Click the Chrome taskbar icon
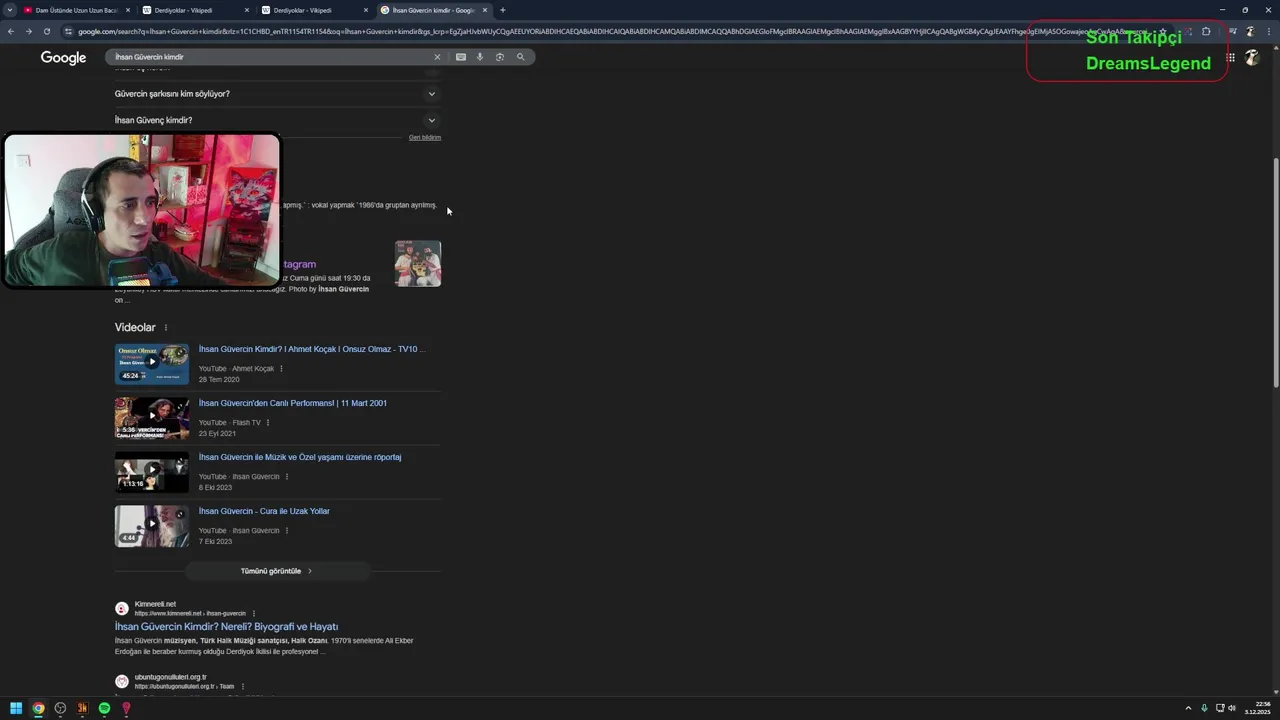This screenshot has height=720, width=1280. (38, 708)
